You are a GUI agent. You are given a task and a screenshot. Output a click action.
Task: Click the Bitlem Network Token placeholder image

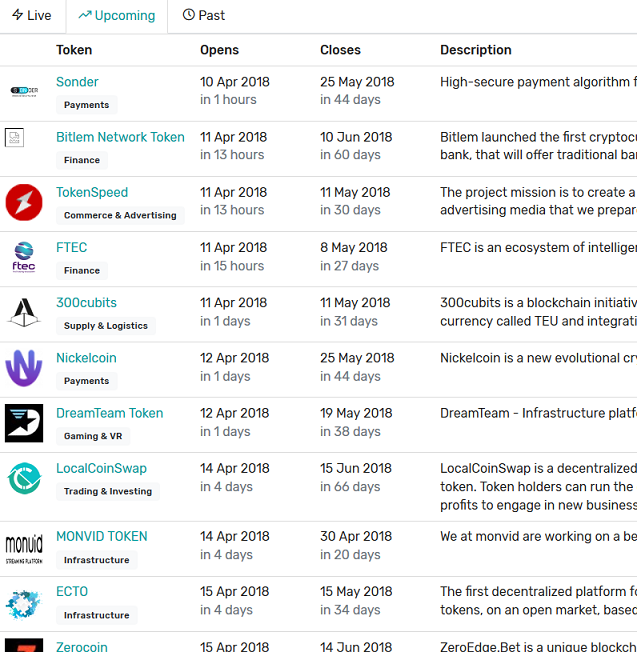[14, 137]
